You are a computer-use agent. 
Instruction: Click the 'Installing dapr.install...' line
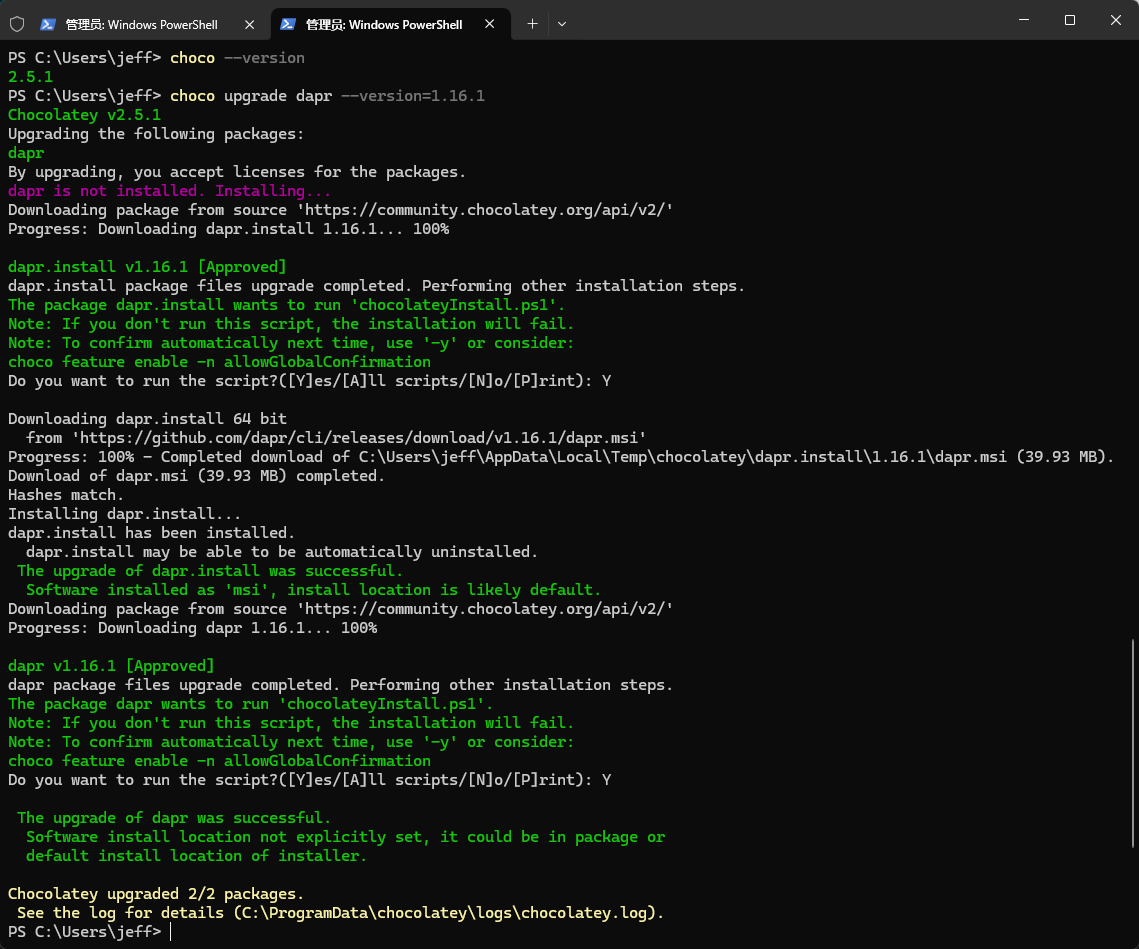tap(124, 514)
